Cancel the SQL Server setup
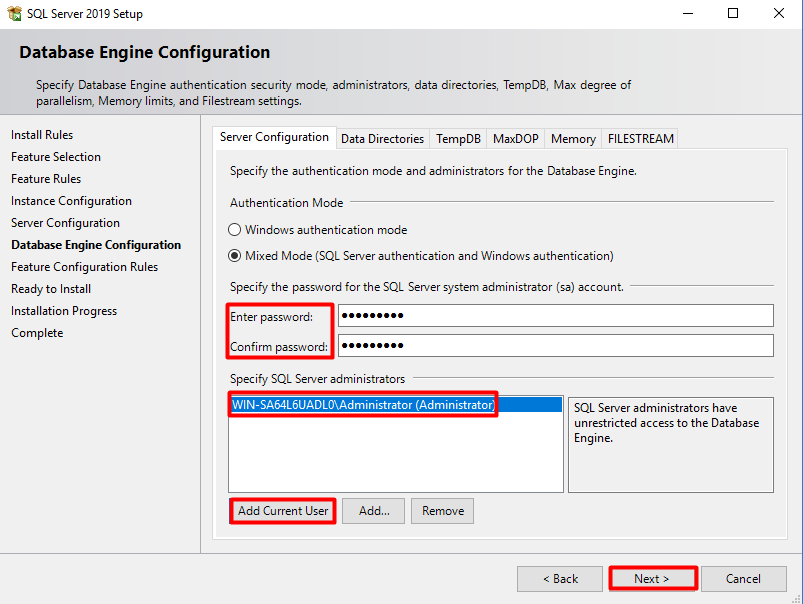The image size is (803, 604). (x=743, y=579)
